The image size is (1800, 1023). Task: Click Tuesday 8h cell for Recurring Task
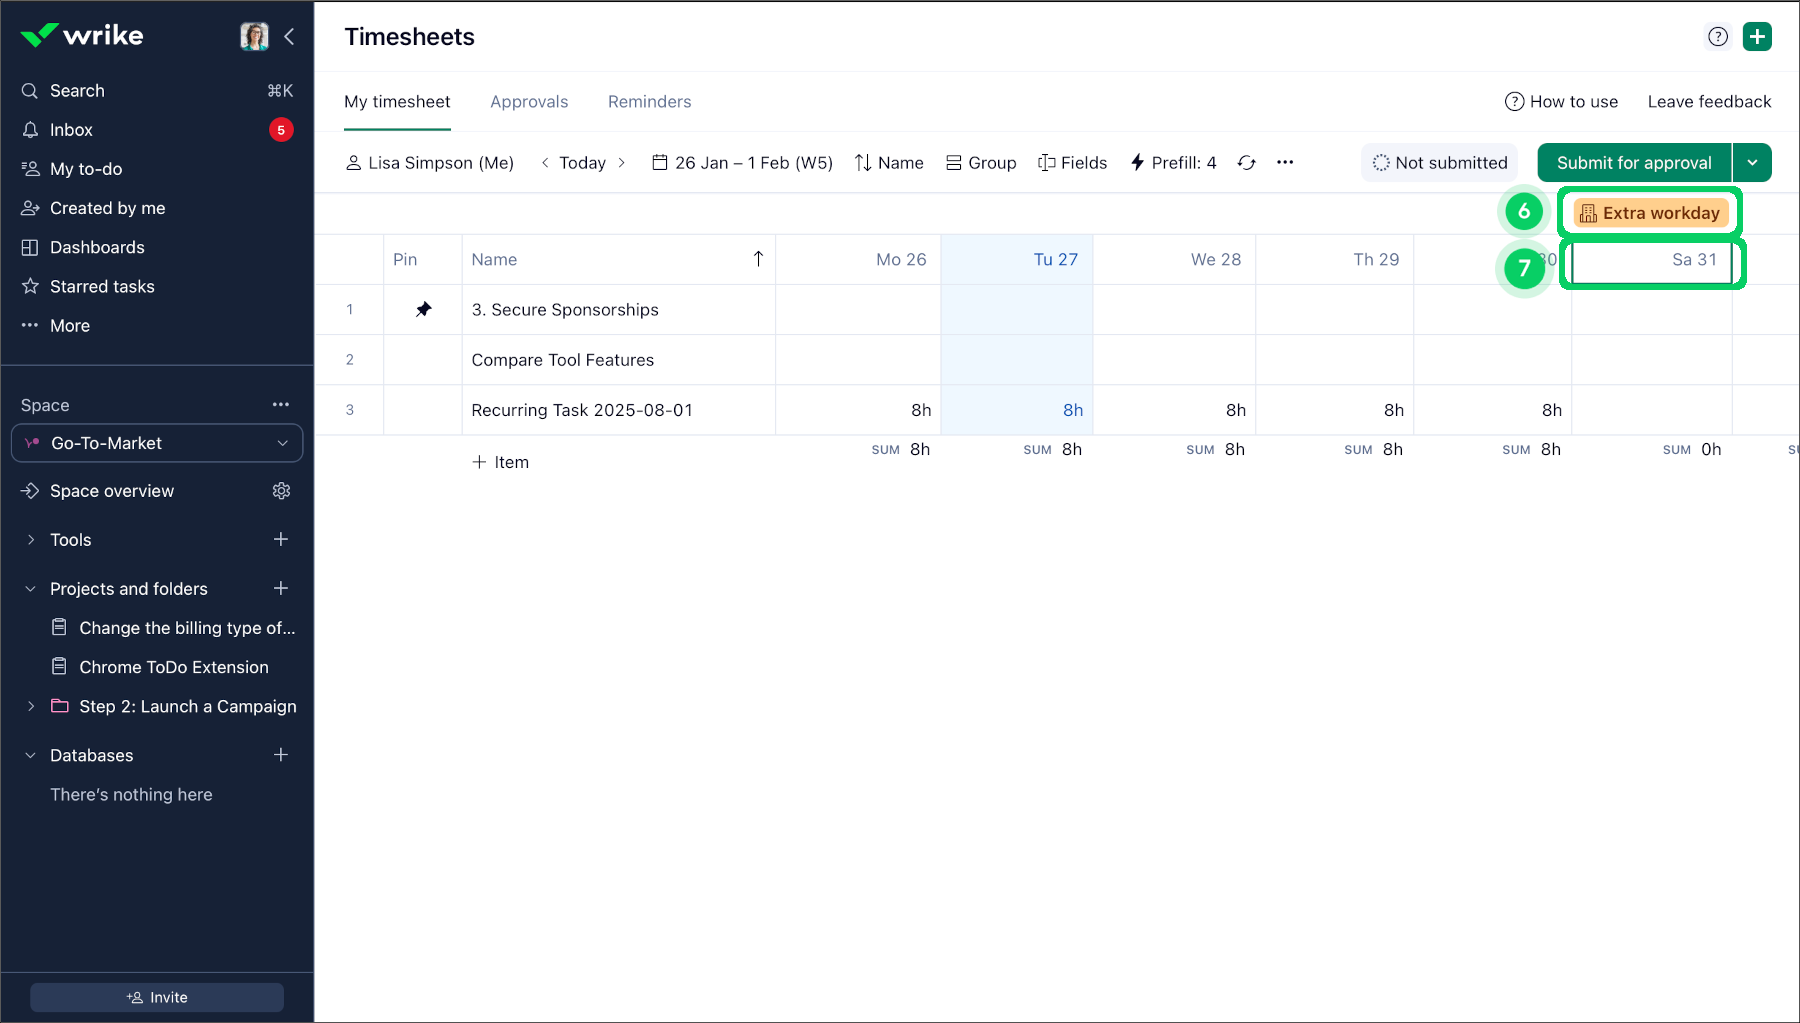[1017, 410]
